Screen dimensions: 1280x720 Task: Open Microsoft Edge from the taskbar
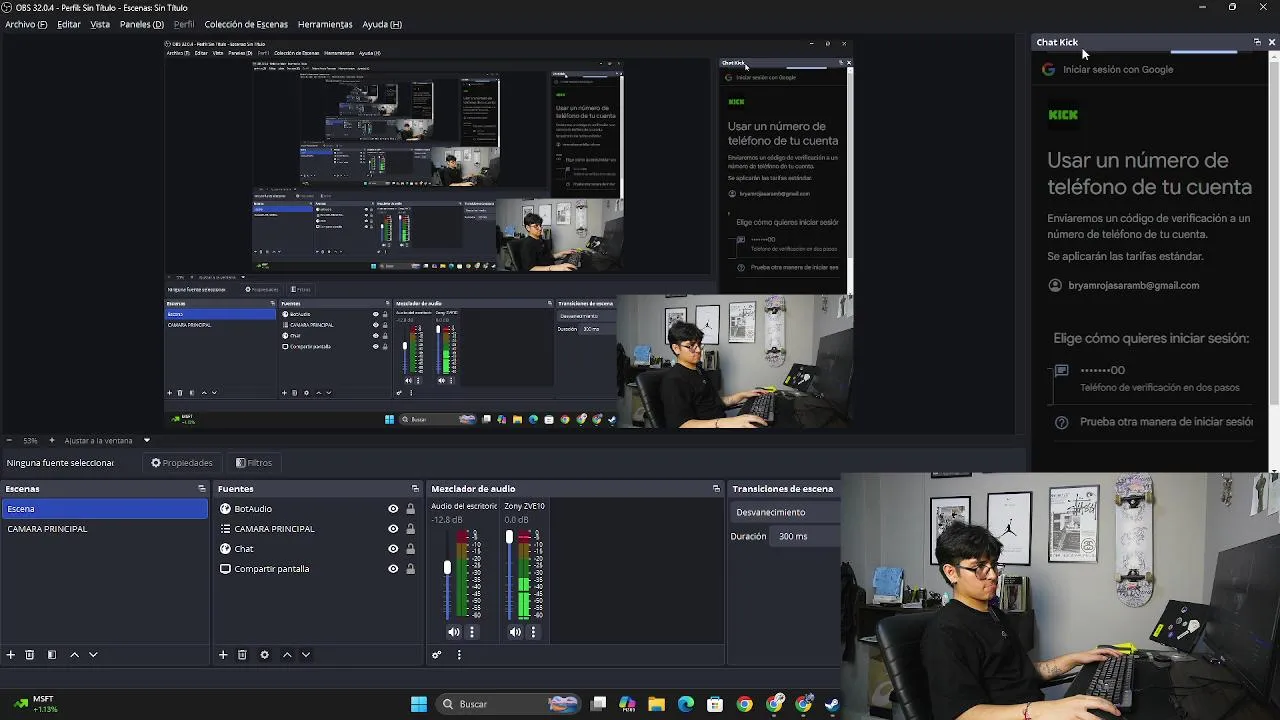[x=686, y=704]
